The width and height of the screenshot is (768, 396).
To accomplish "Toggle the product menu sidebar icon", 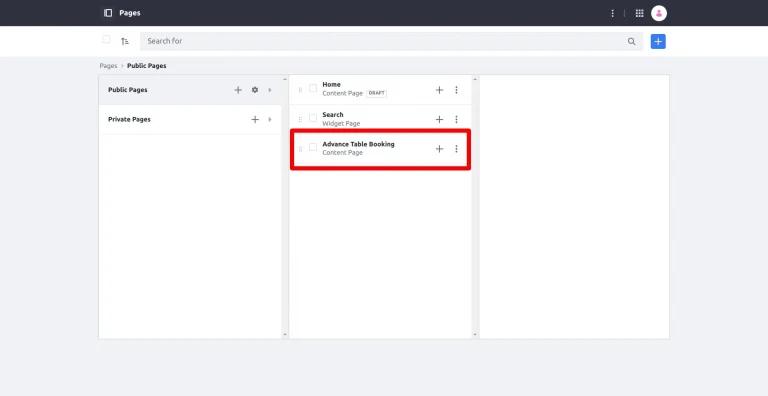I will (x=108, y=13).
